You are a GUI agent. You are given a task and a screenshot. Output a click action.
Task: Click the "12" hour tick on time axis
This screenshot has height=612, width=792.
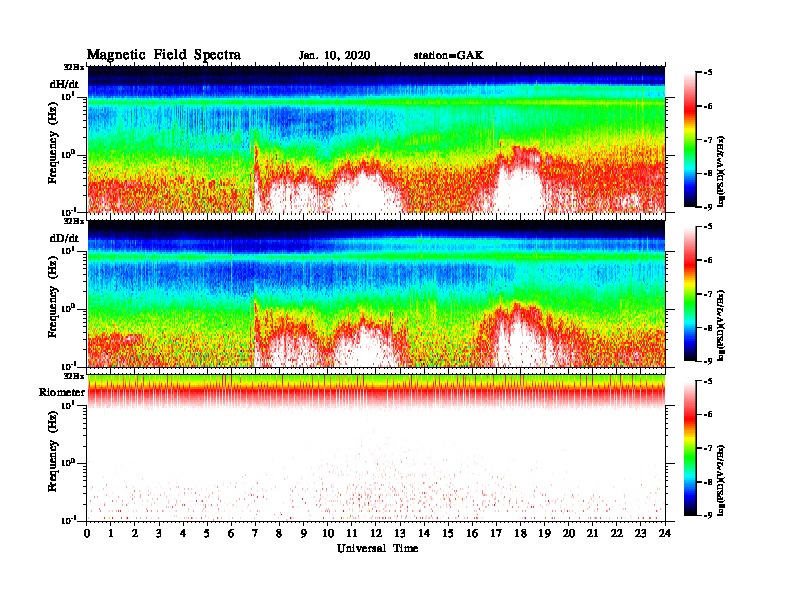click(x=376, y=534)
